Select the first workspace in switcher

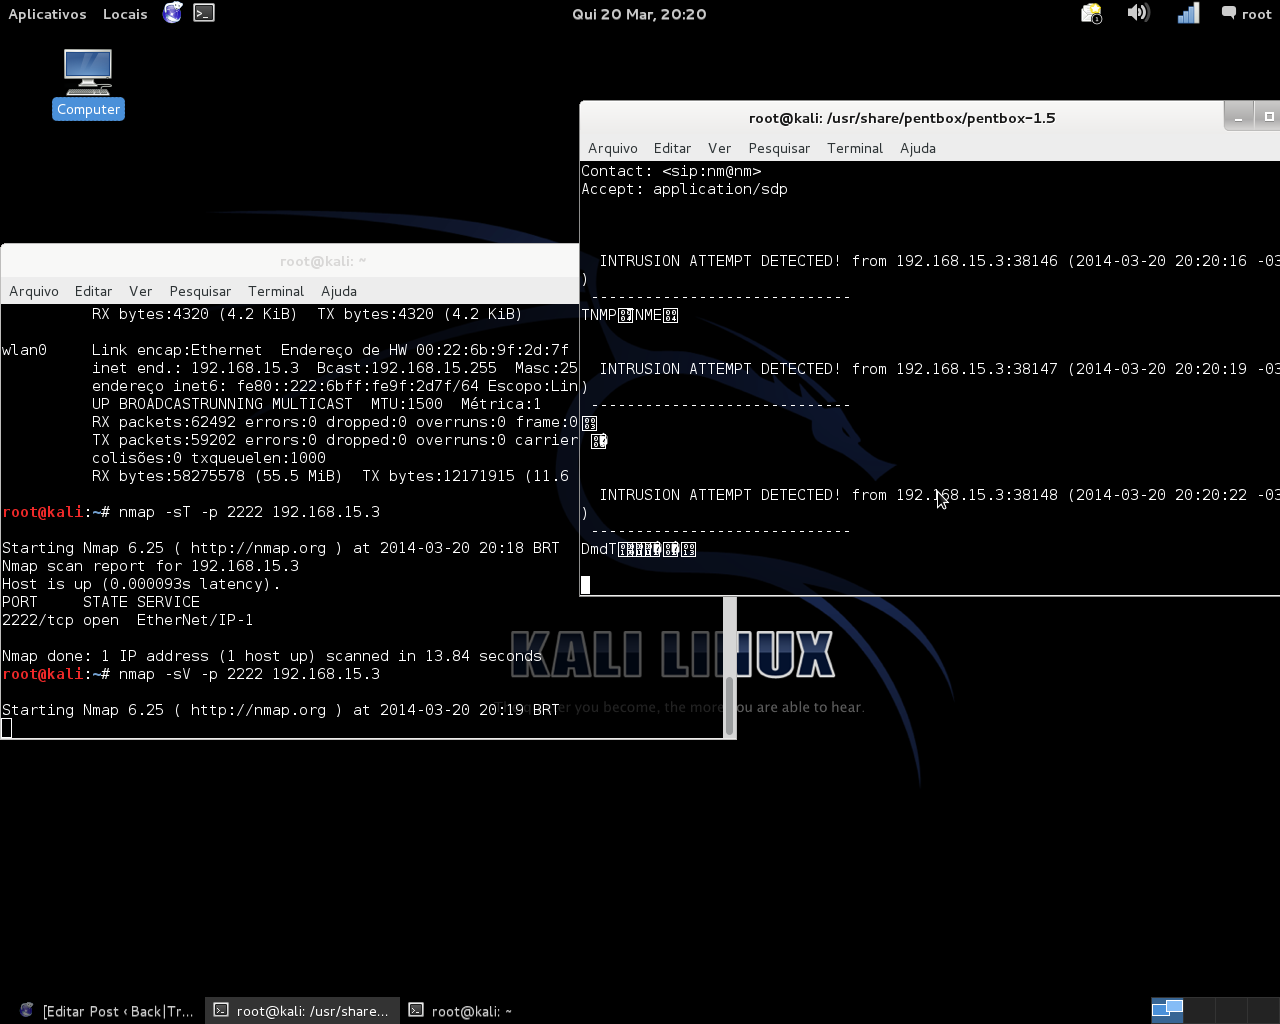point(1167,1009)
